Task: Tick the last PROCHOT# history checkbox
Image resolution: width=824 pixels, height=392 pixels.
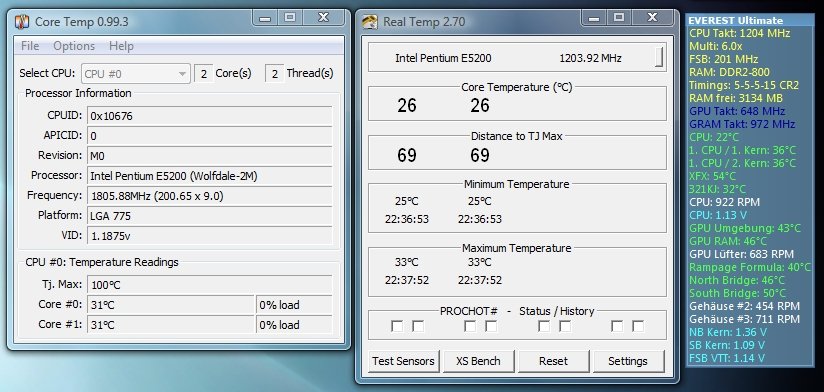Action: coord(637,326)
